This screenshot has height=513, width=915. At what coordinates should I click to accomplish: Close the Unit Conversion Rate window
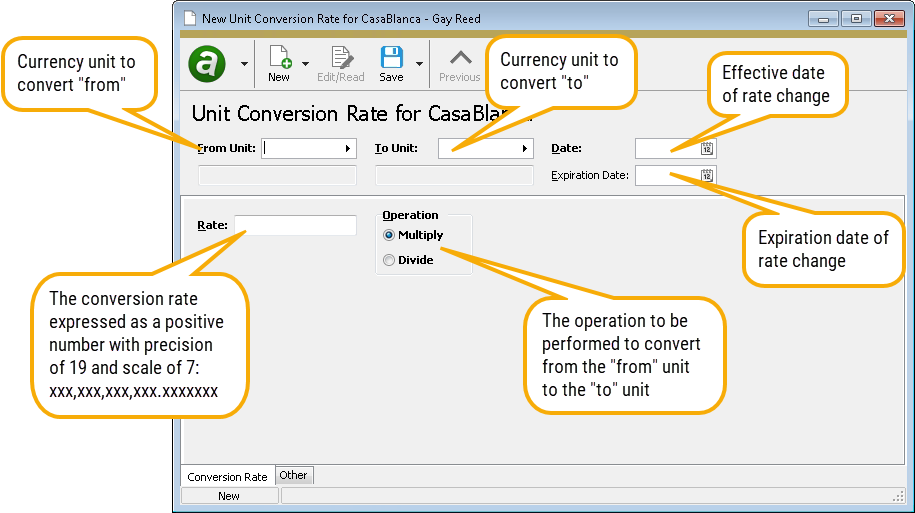(x=887, y=17)
